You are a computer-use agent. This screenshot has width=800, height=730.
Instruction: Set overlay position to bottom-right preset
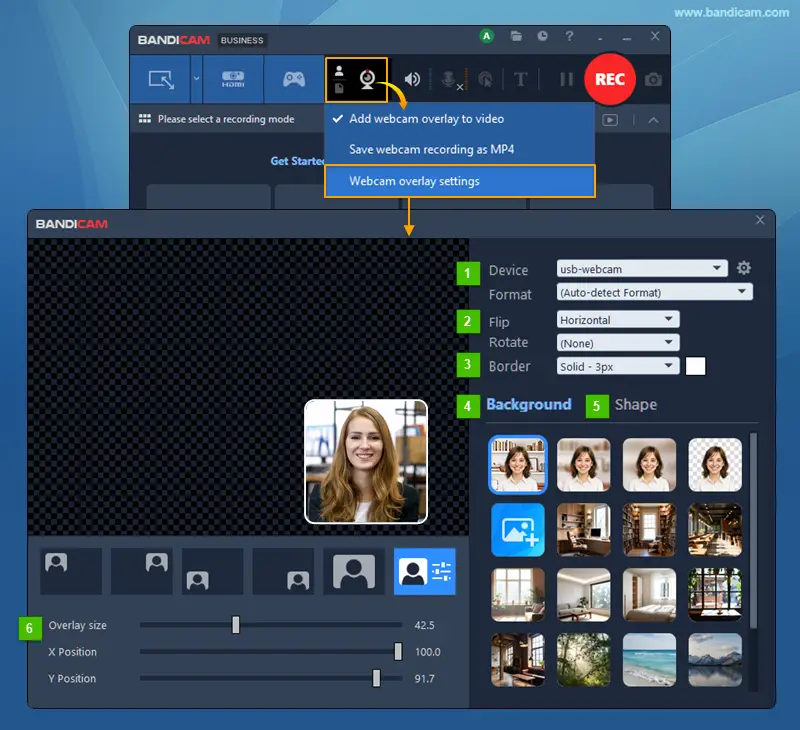click(283, 571)
